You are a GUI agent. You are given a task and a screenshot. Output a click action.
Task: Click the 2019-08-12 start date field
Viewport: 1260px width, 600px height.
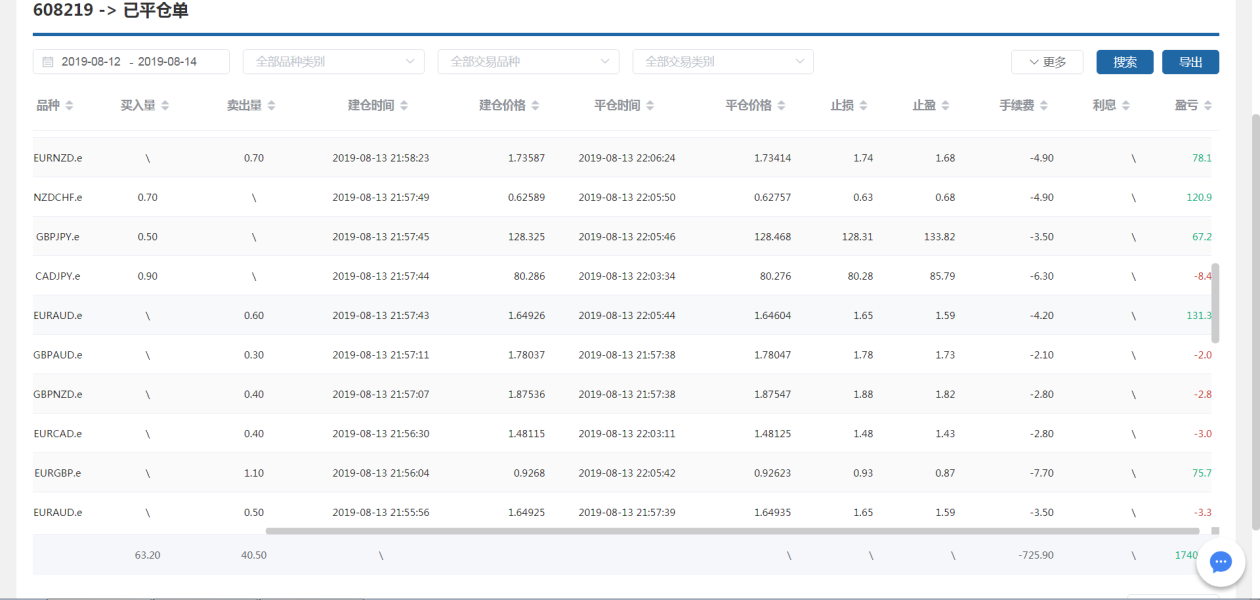point(91,62)
